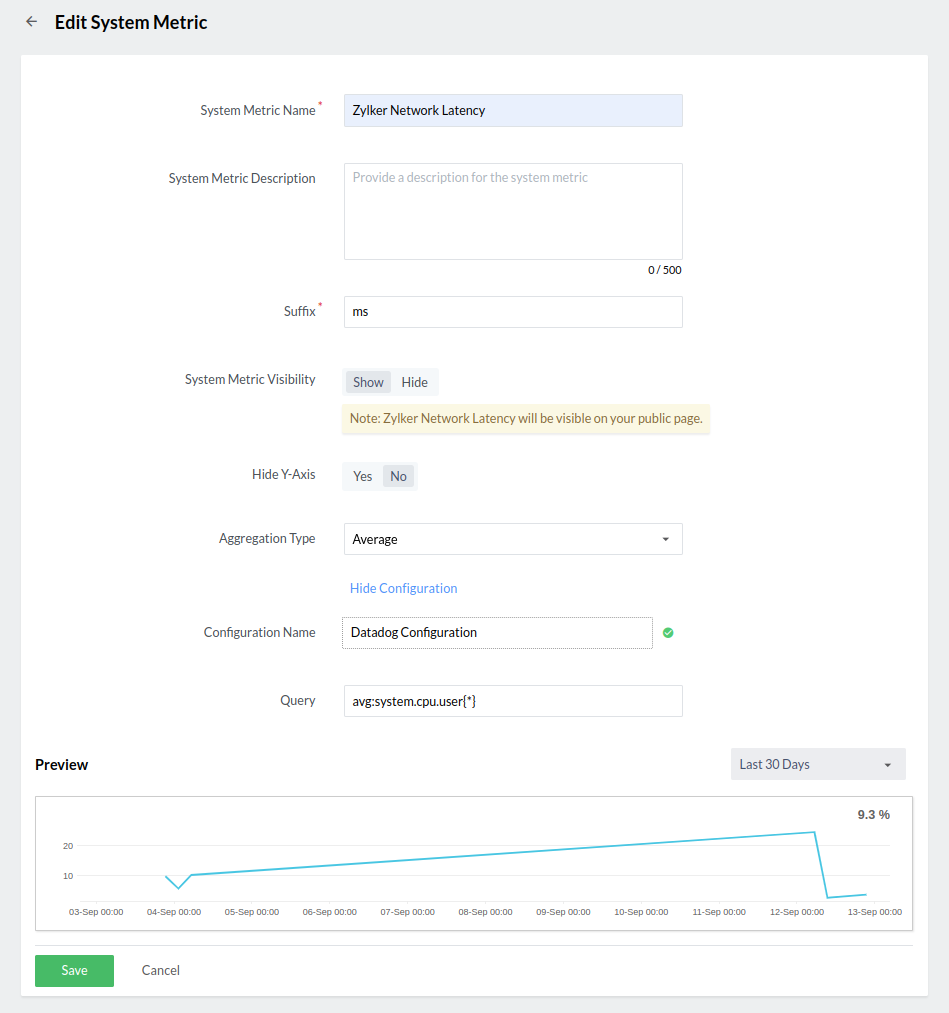Click the Suffix input containing ms
The image size is (949, 1013).
pos(512,312)
